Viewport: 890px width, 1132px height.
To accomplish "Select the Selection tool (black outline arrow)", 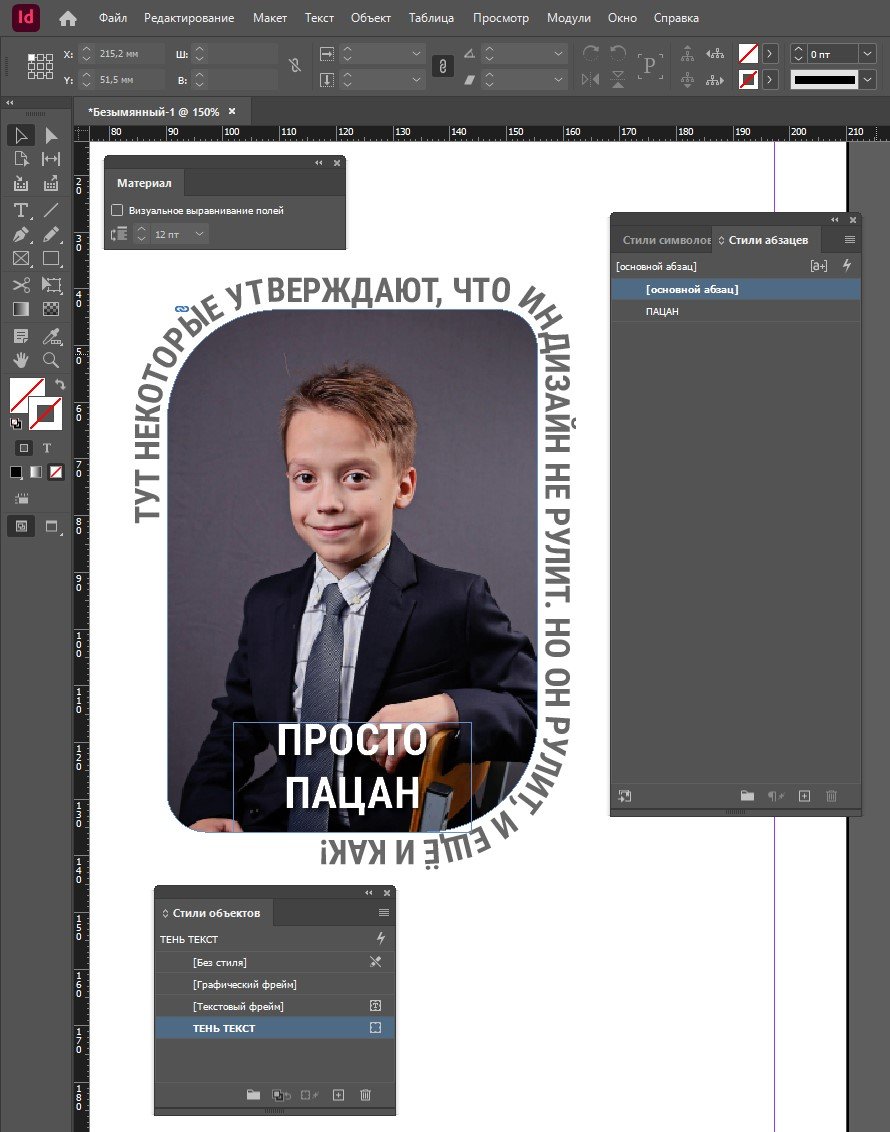I will tap(21, 135).
